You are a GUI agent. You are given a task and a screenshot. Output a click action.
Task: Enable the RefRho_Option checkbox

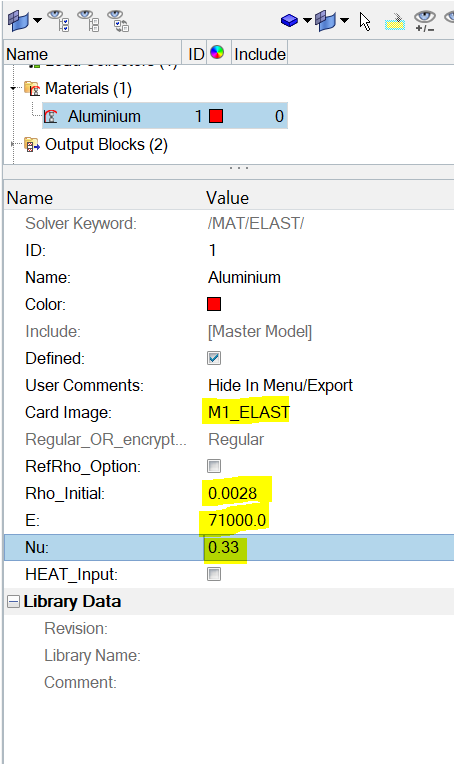tap(214, 466)
